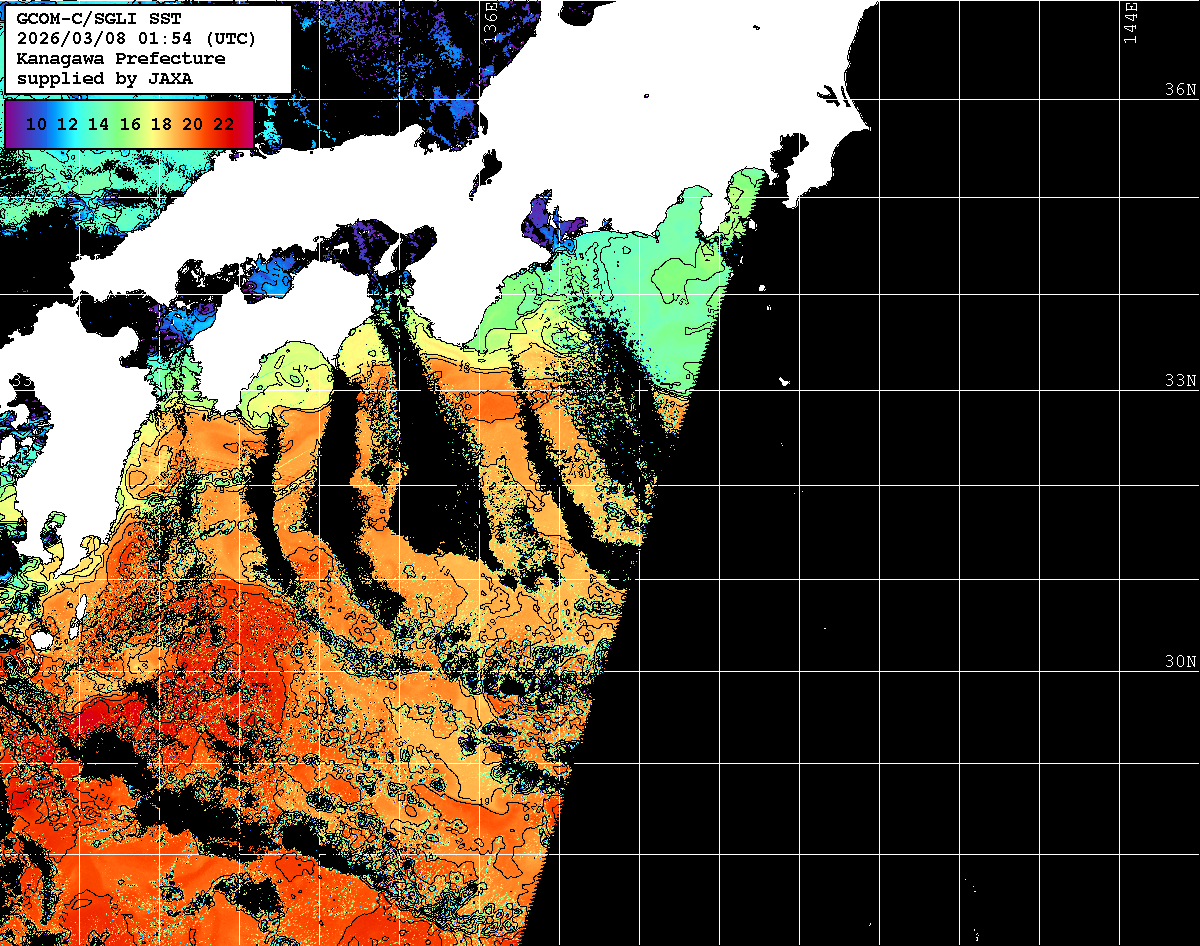The height and width of the screenshot is (946, 1200).
Task: Pick the cyan 14 degree legend mark
Action: click(x=98, y=124)
